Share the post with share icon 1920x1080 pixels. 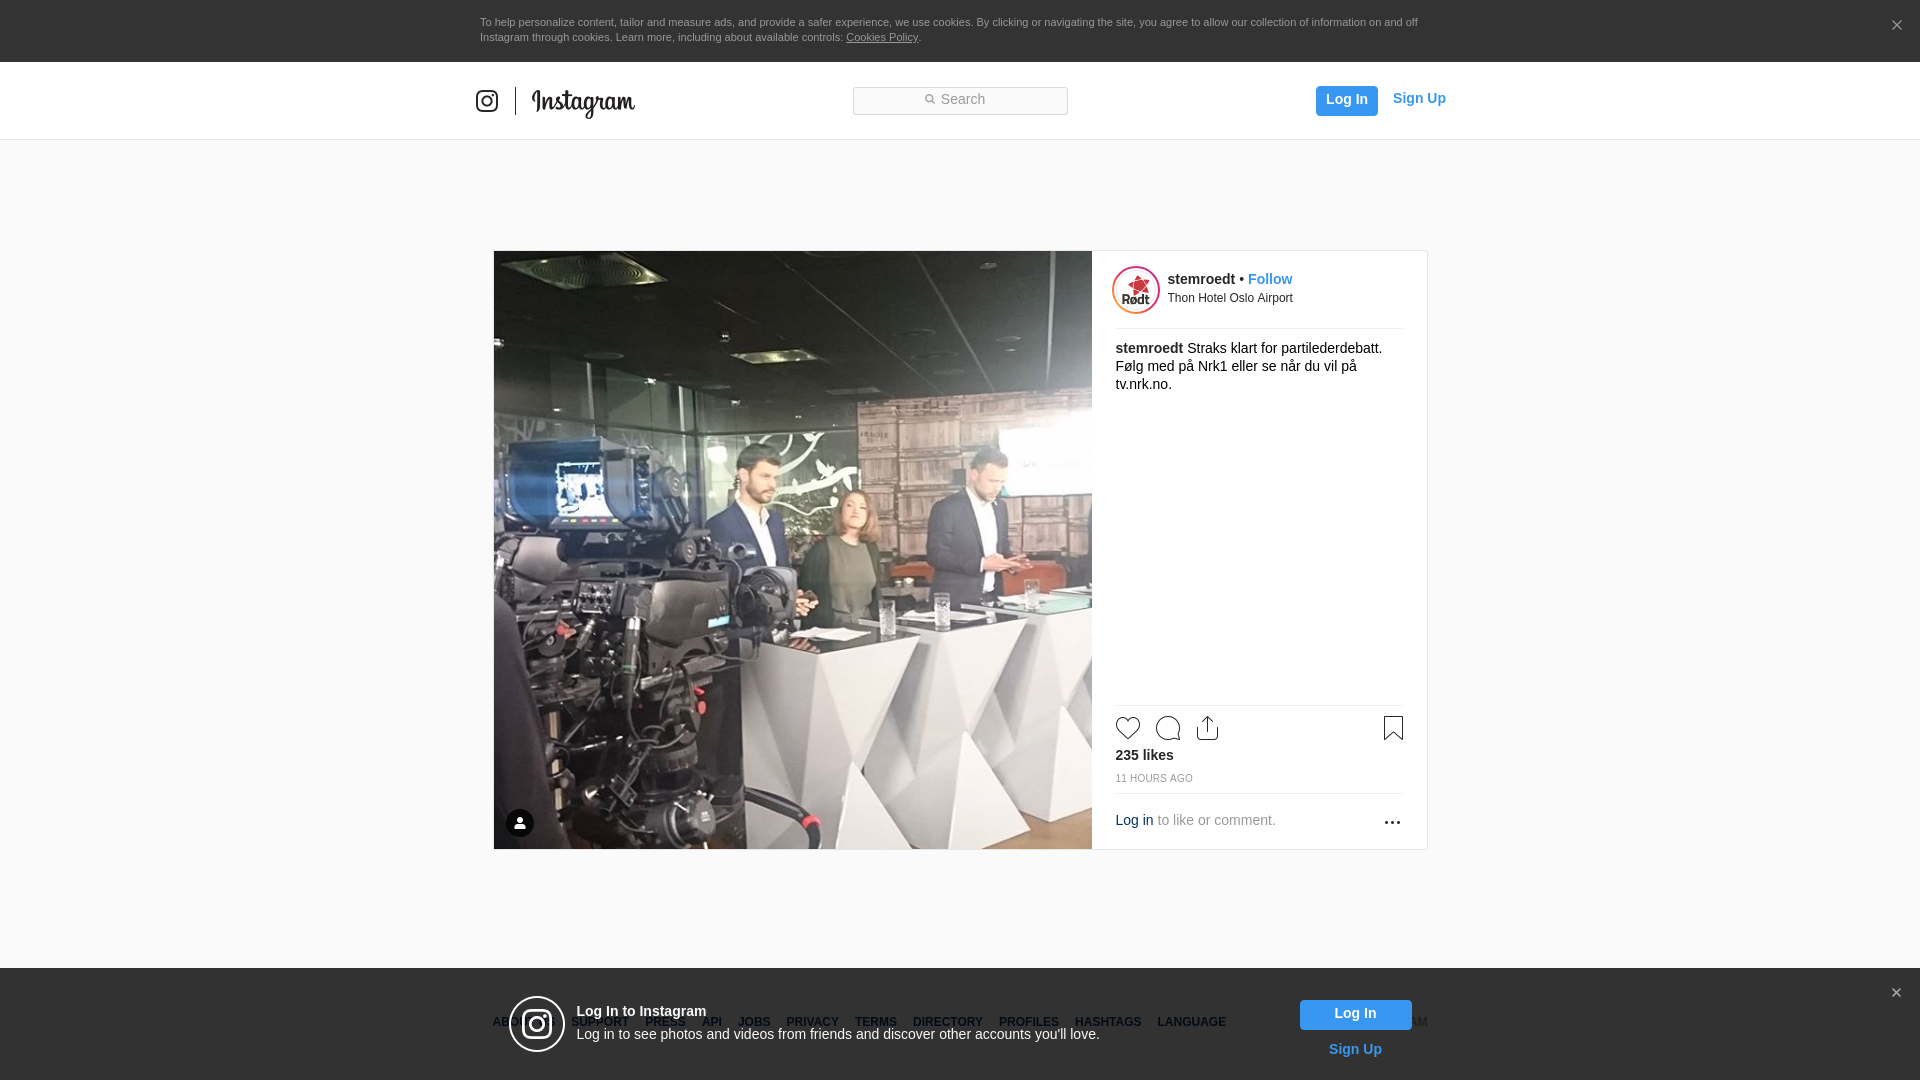(1207, 728)
